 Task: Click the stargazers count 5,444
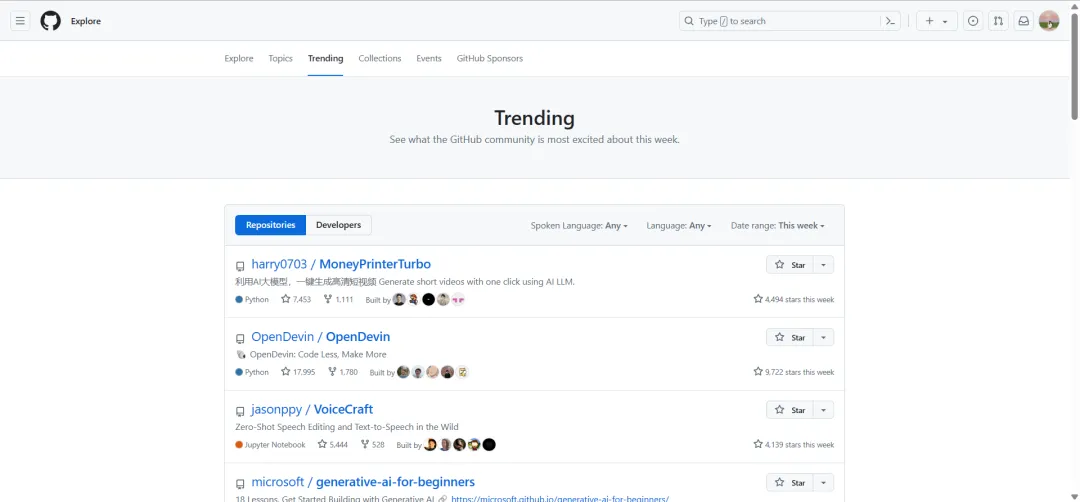(x=333, y=445)
